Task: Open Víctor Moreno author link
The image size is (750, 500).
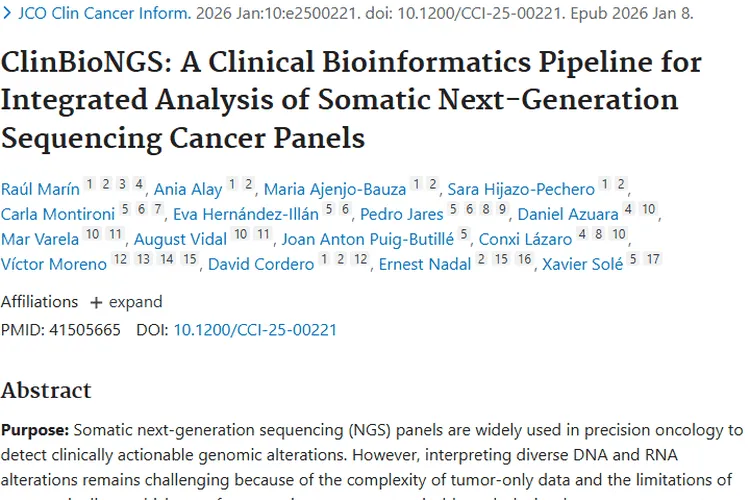Action: pos(53,264)
